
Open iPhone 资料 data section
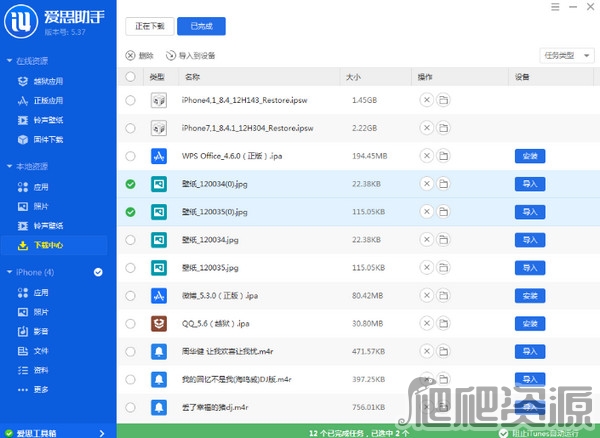tap(33, 370)
